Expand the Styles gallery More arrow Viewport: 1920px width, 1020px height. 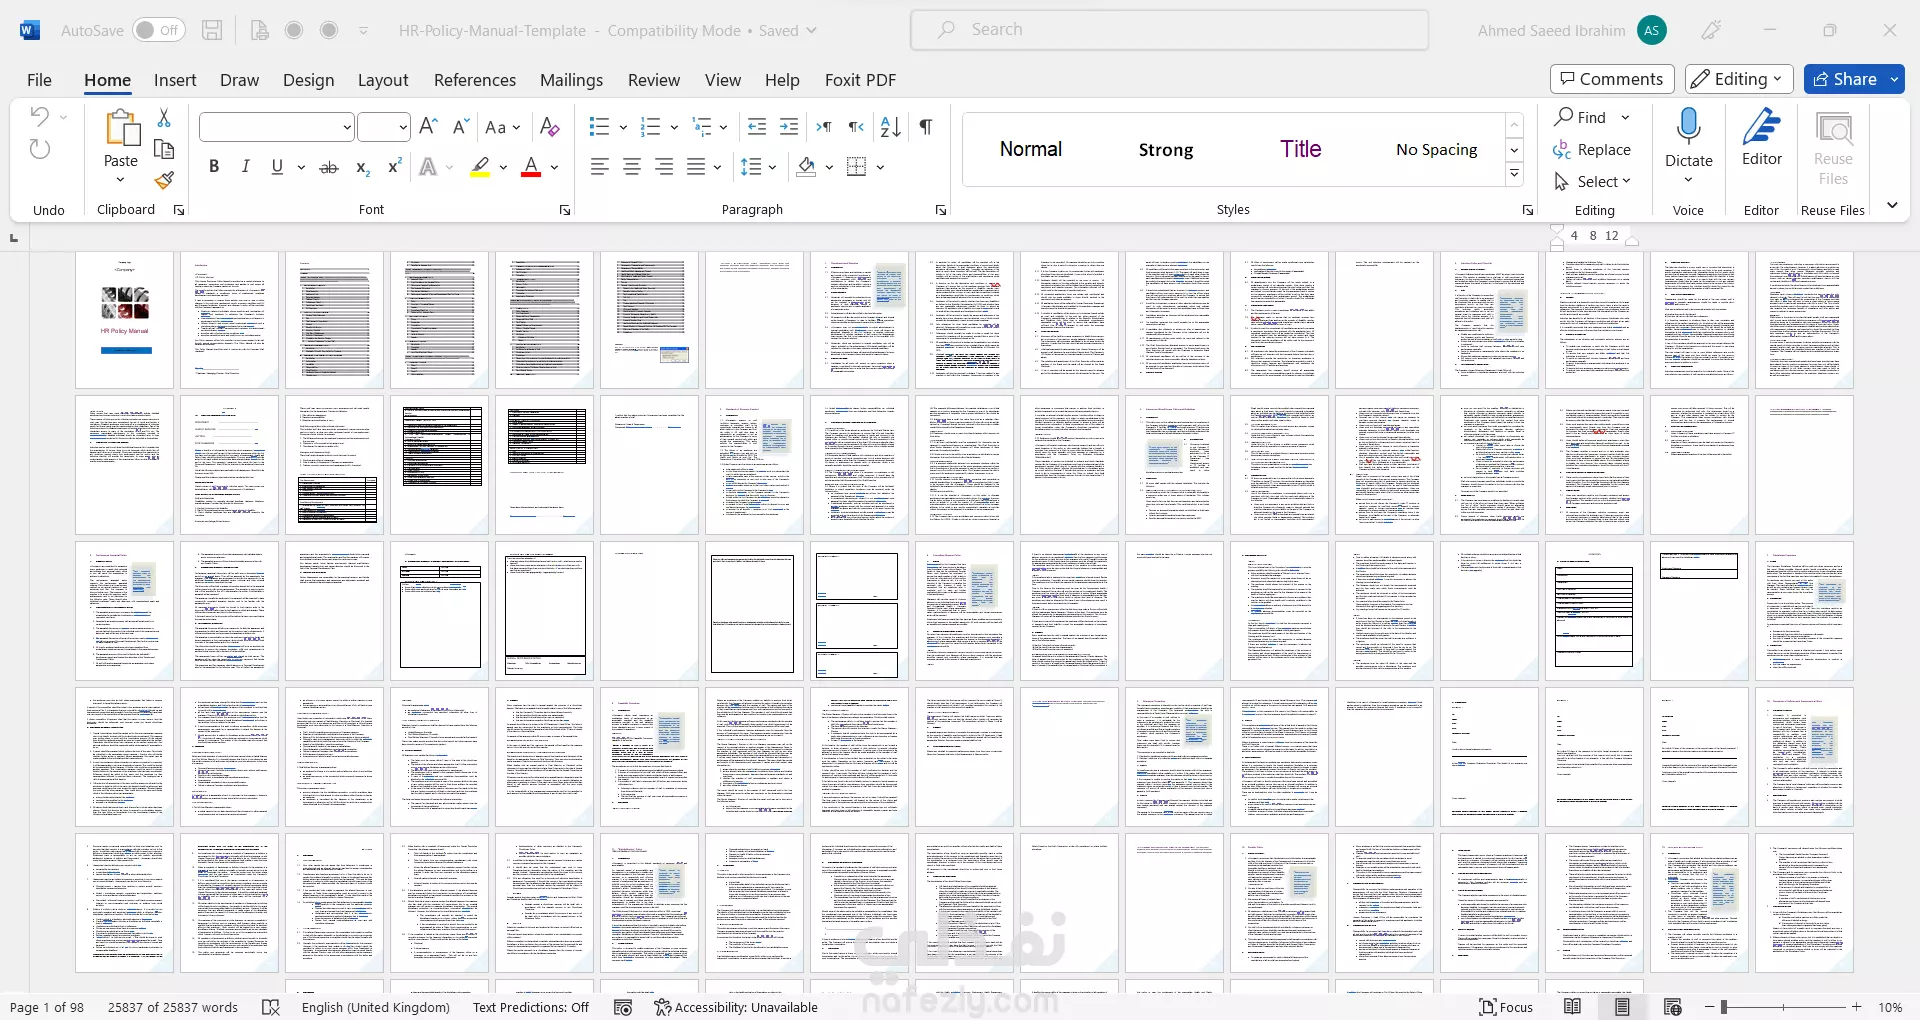pos(1515,175)
